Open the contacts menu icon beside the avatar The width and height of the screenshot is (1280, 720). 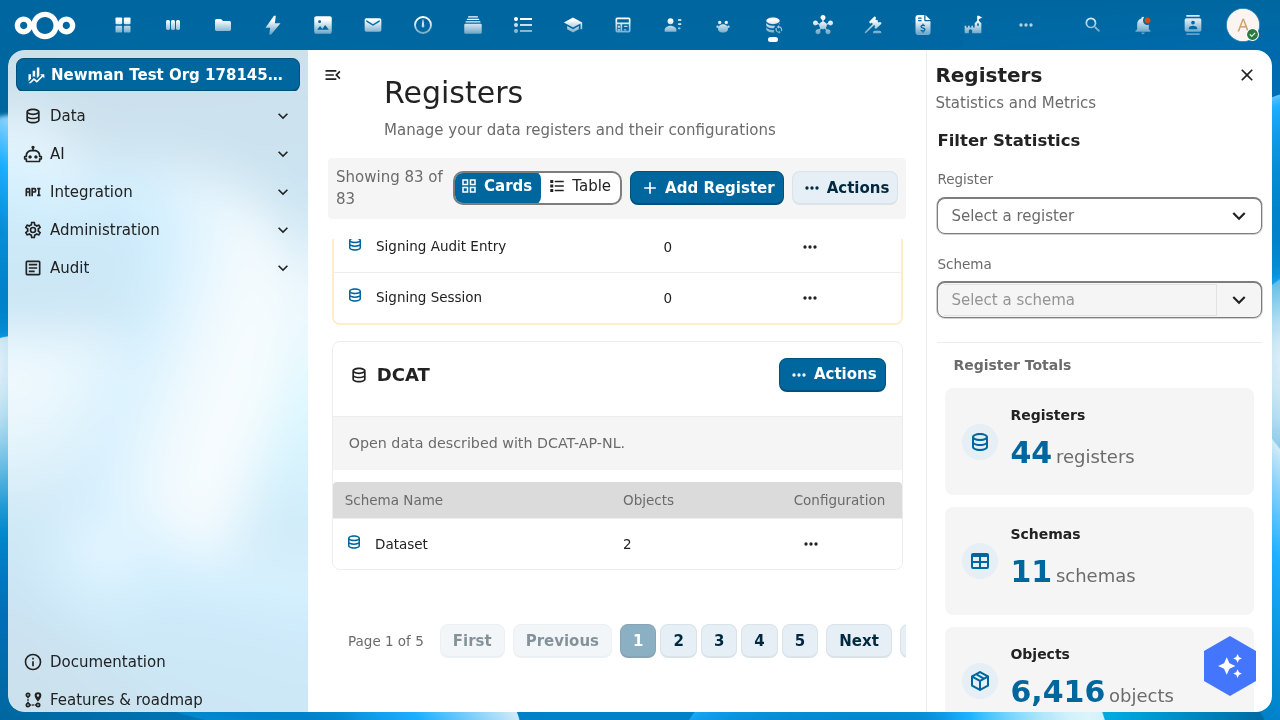tap(1193, 25)
